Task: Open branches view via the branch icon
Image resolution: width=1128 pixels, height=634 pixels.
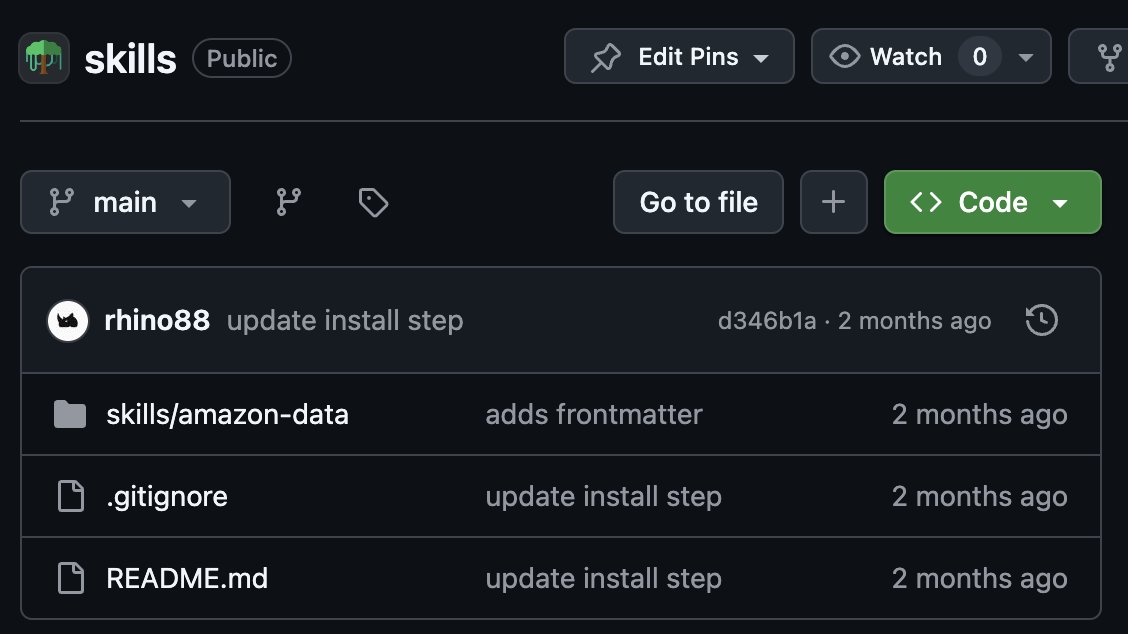Action: 288,202
